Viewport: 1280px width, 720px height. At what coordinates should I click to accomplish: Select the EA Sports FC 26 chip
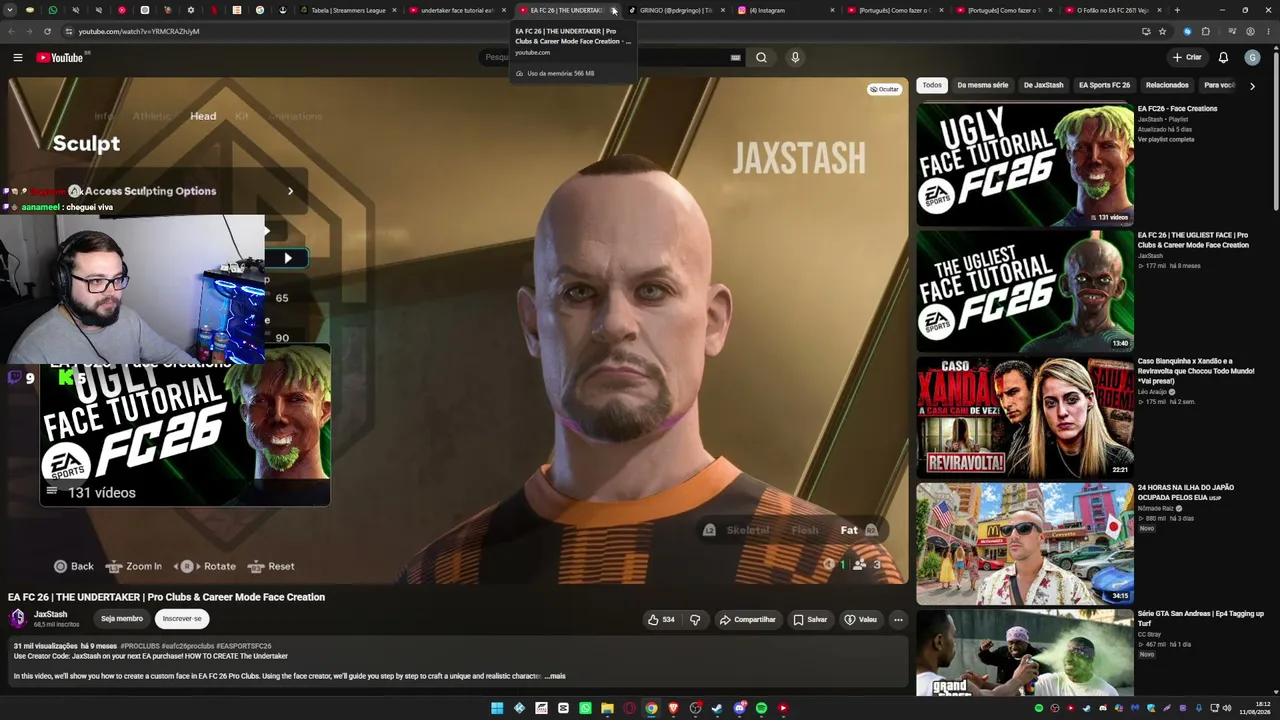click(1104, 85)
